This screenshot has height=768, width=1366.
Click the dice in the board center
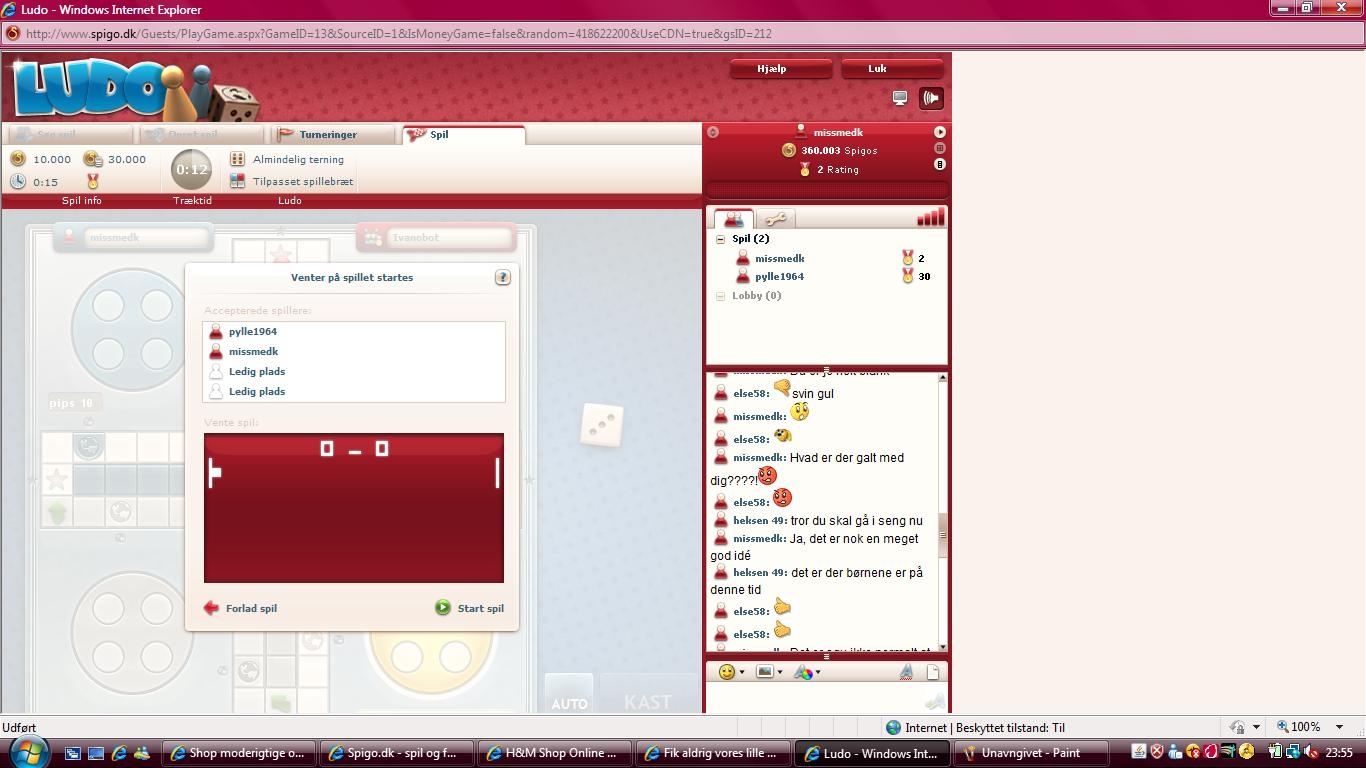[602, 426]
